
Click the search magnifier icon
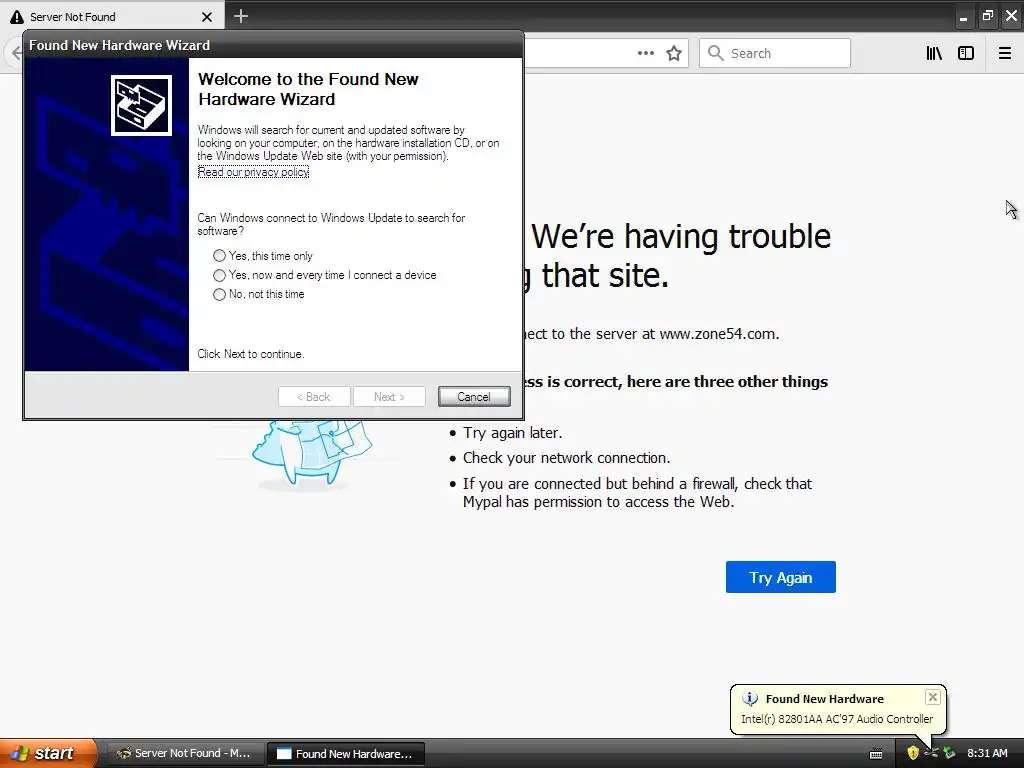point(716,53)
